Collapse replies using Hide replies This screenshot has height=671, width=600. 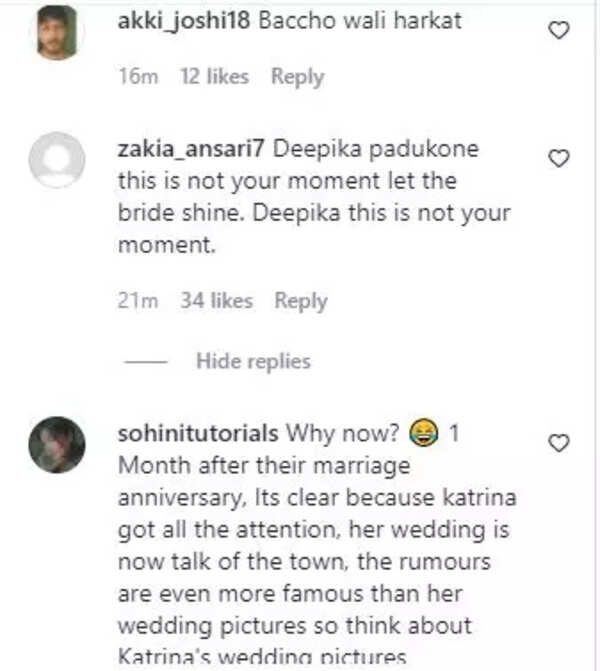coord(253,361)
